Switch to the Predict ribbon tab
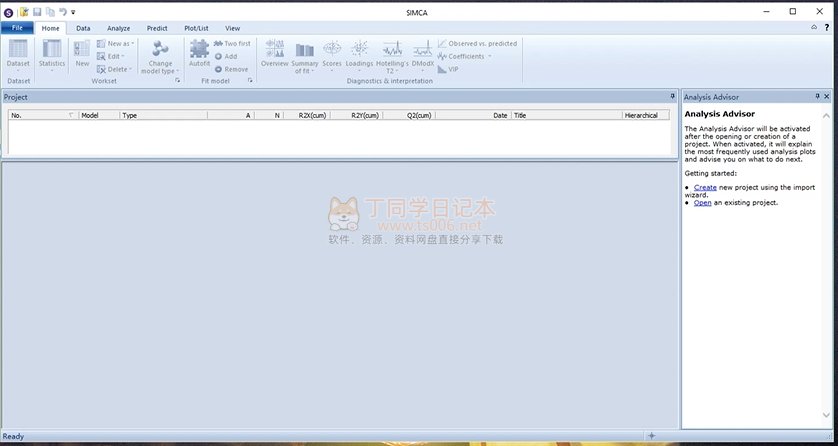The width and height of the screenshot is (838, 446). pos(157,28)
